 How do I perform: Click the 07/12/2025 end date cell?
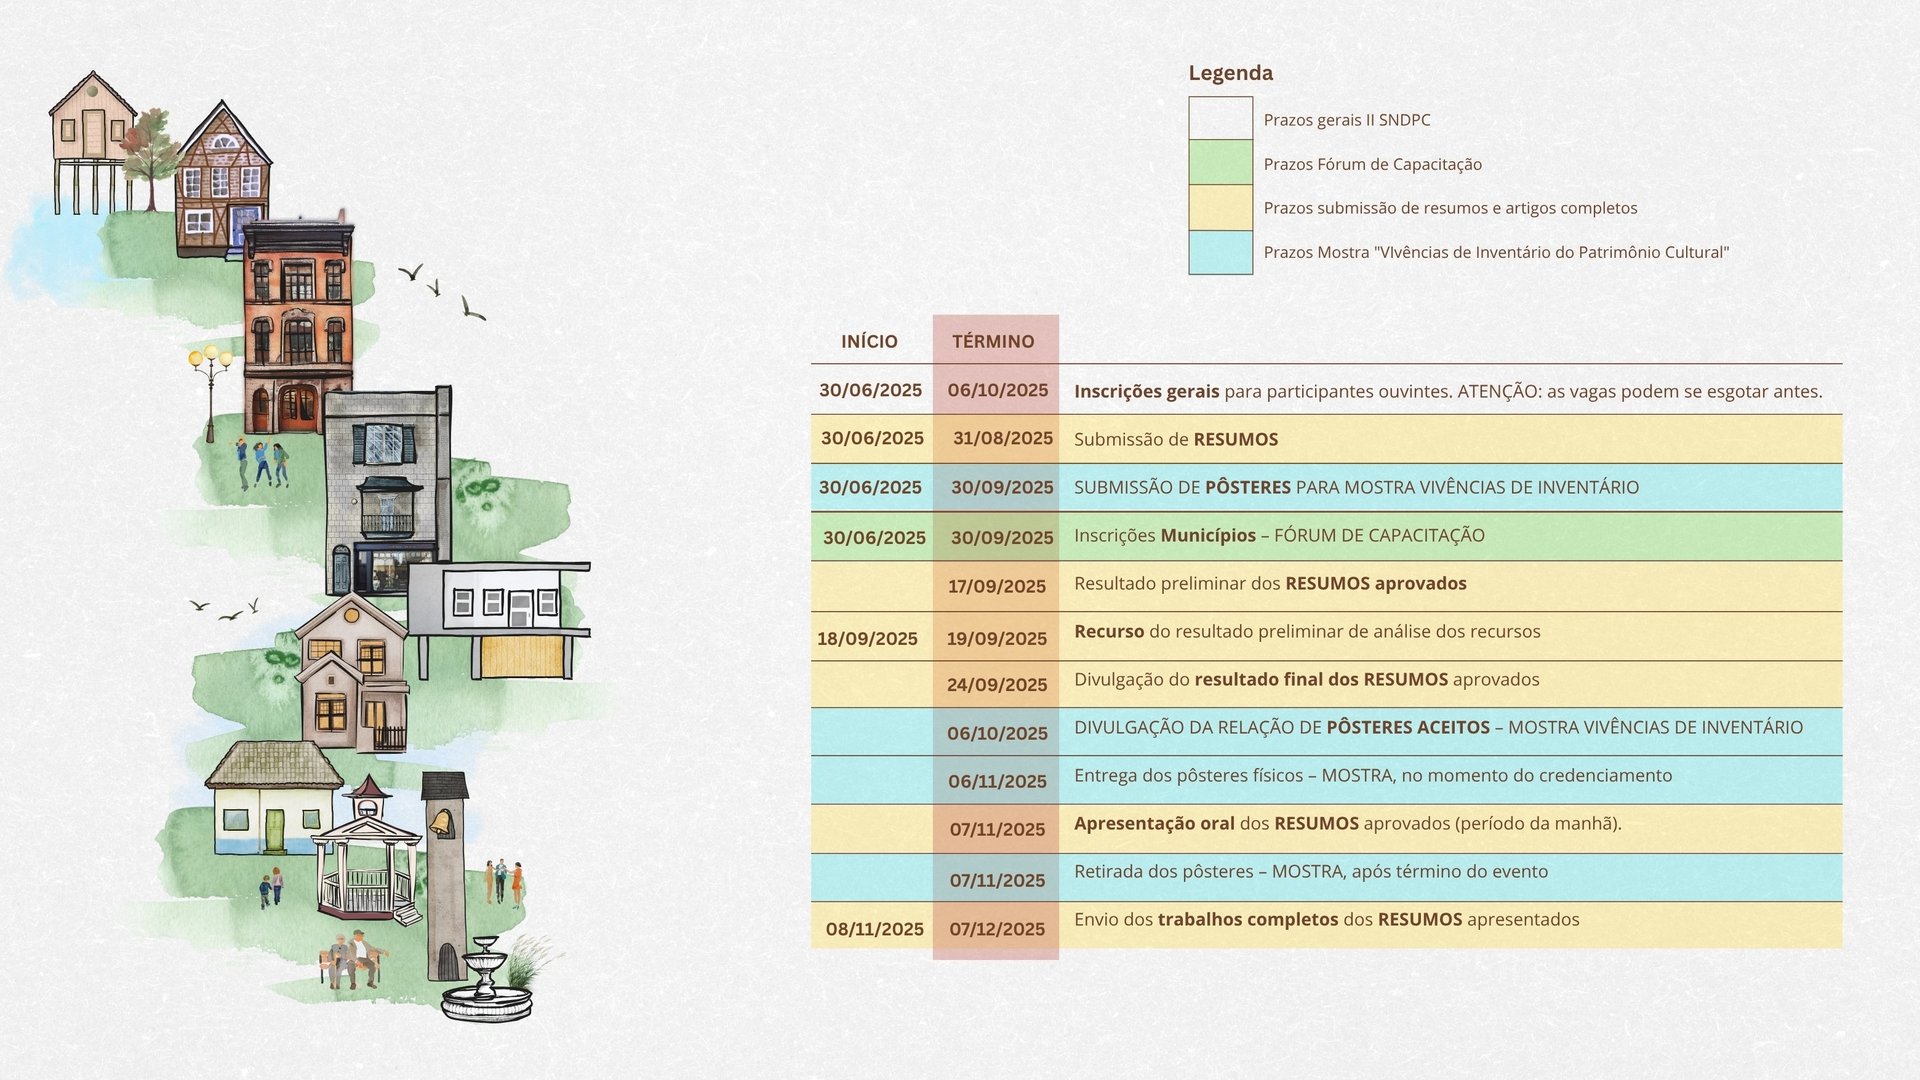(996, 929)
